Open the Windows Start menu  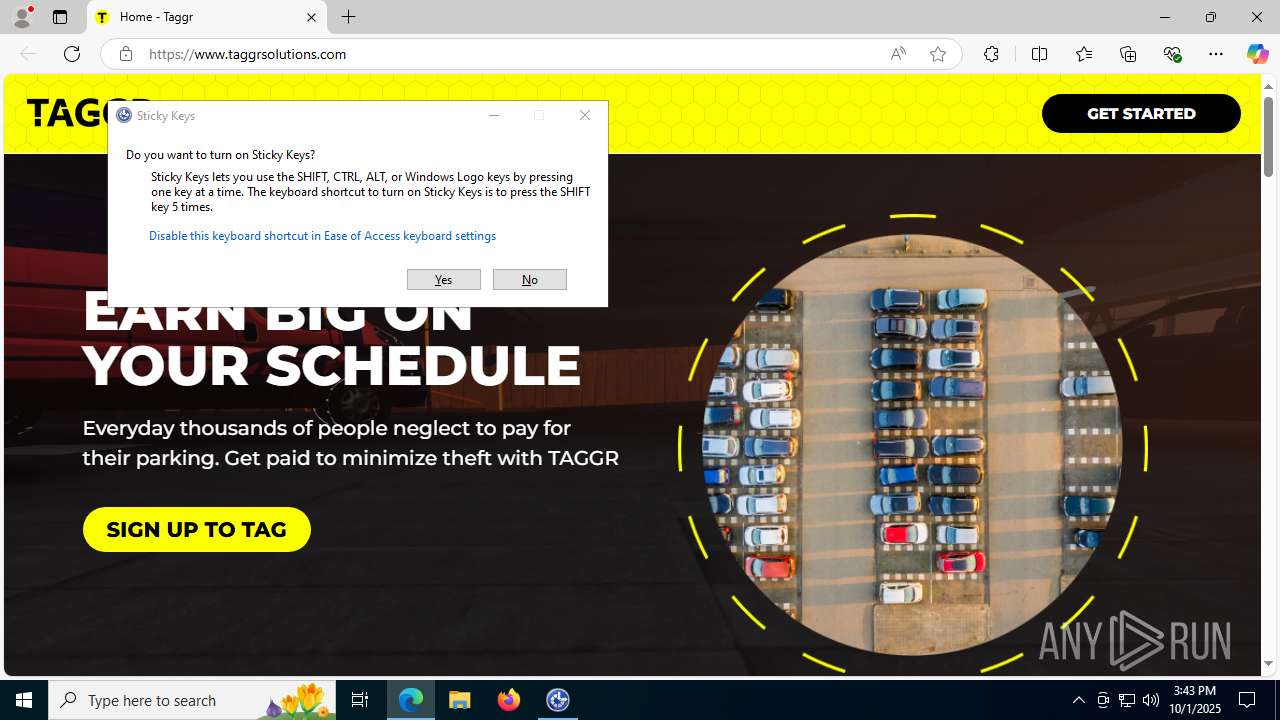24,700
